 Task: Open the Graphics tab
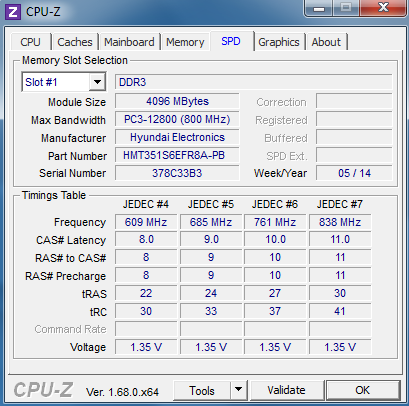[279, 42]
